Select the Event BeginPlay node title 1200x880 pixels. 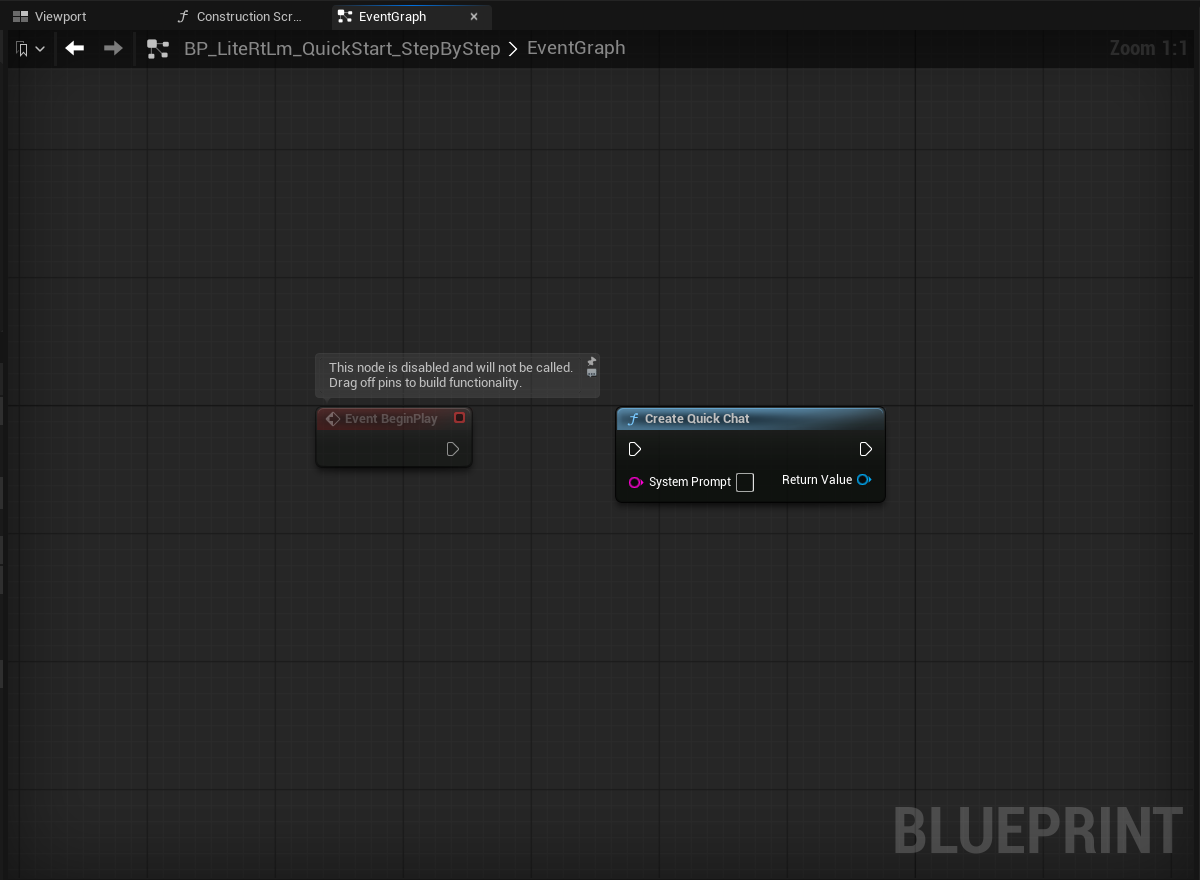pyautogui.click(x=391, y=419)
